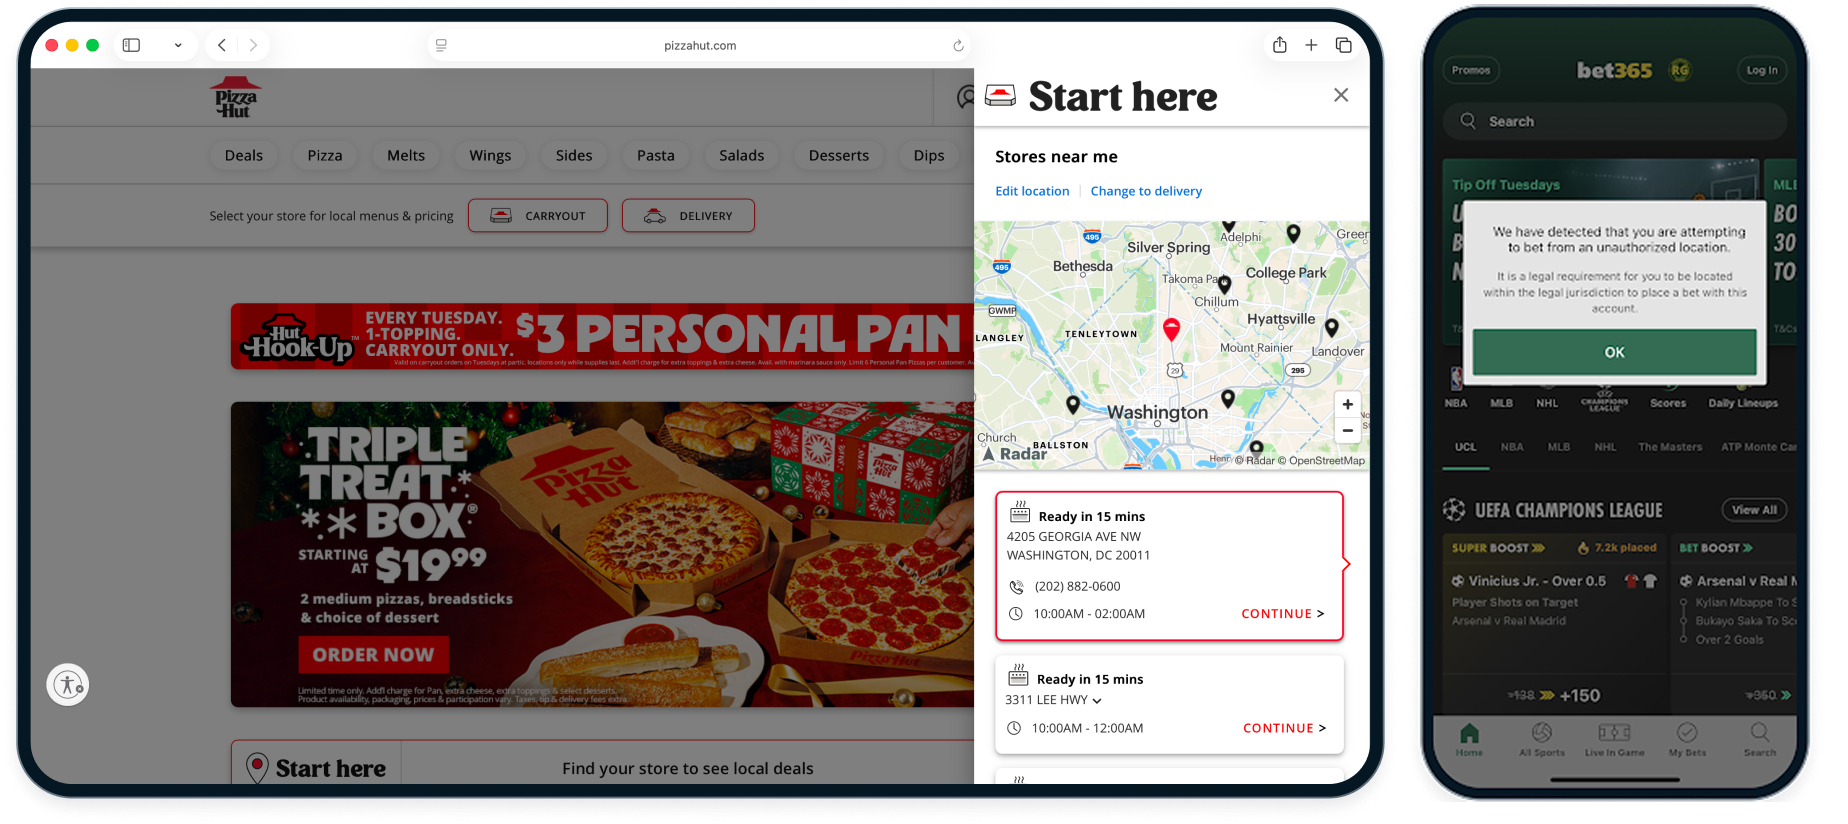Open the Pasta menu category
This screenshot has height=824, width=1848.
click(656, 155)
